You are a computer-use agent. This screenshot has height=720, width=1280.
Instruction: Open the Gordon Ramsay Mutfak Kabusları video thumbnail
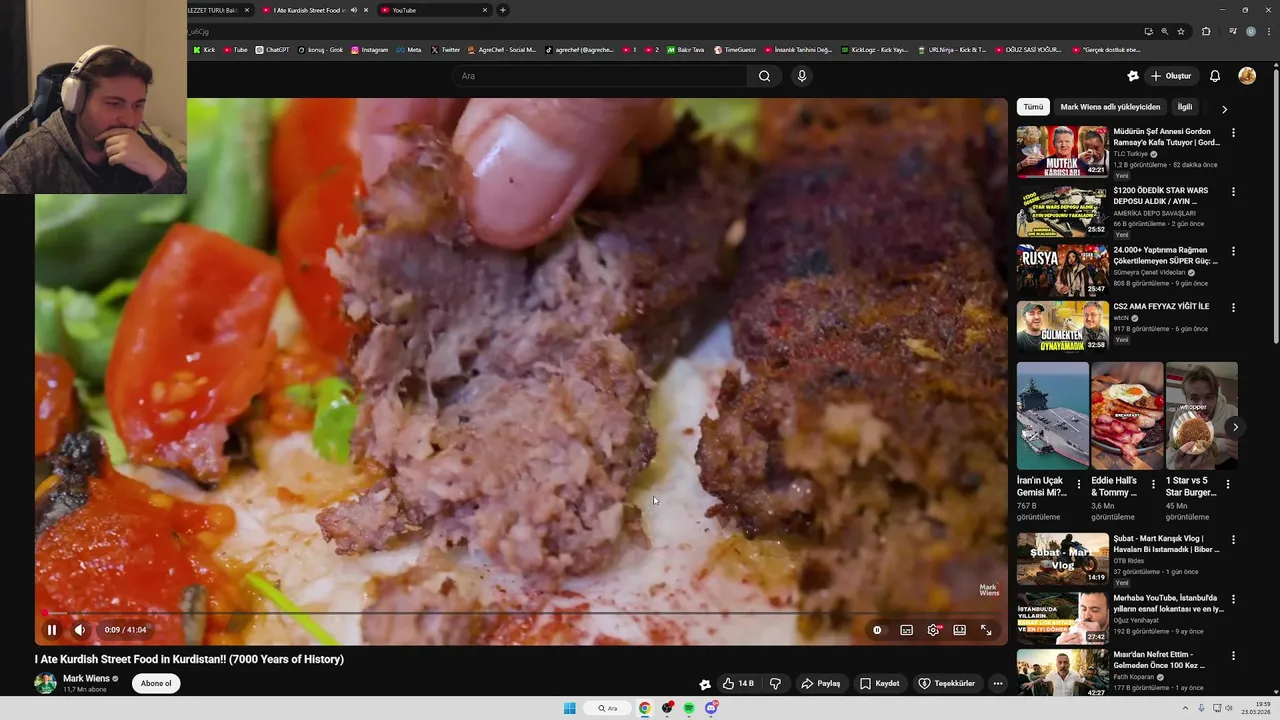pyautogui.click(x=1062, y=152)
